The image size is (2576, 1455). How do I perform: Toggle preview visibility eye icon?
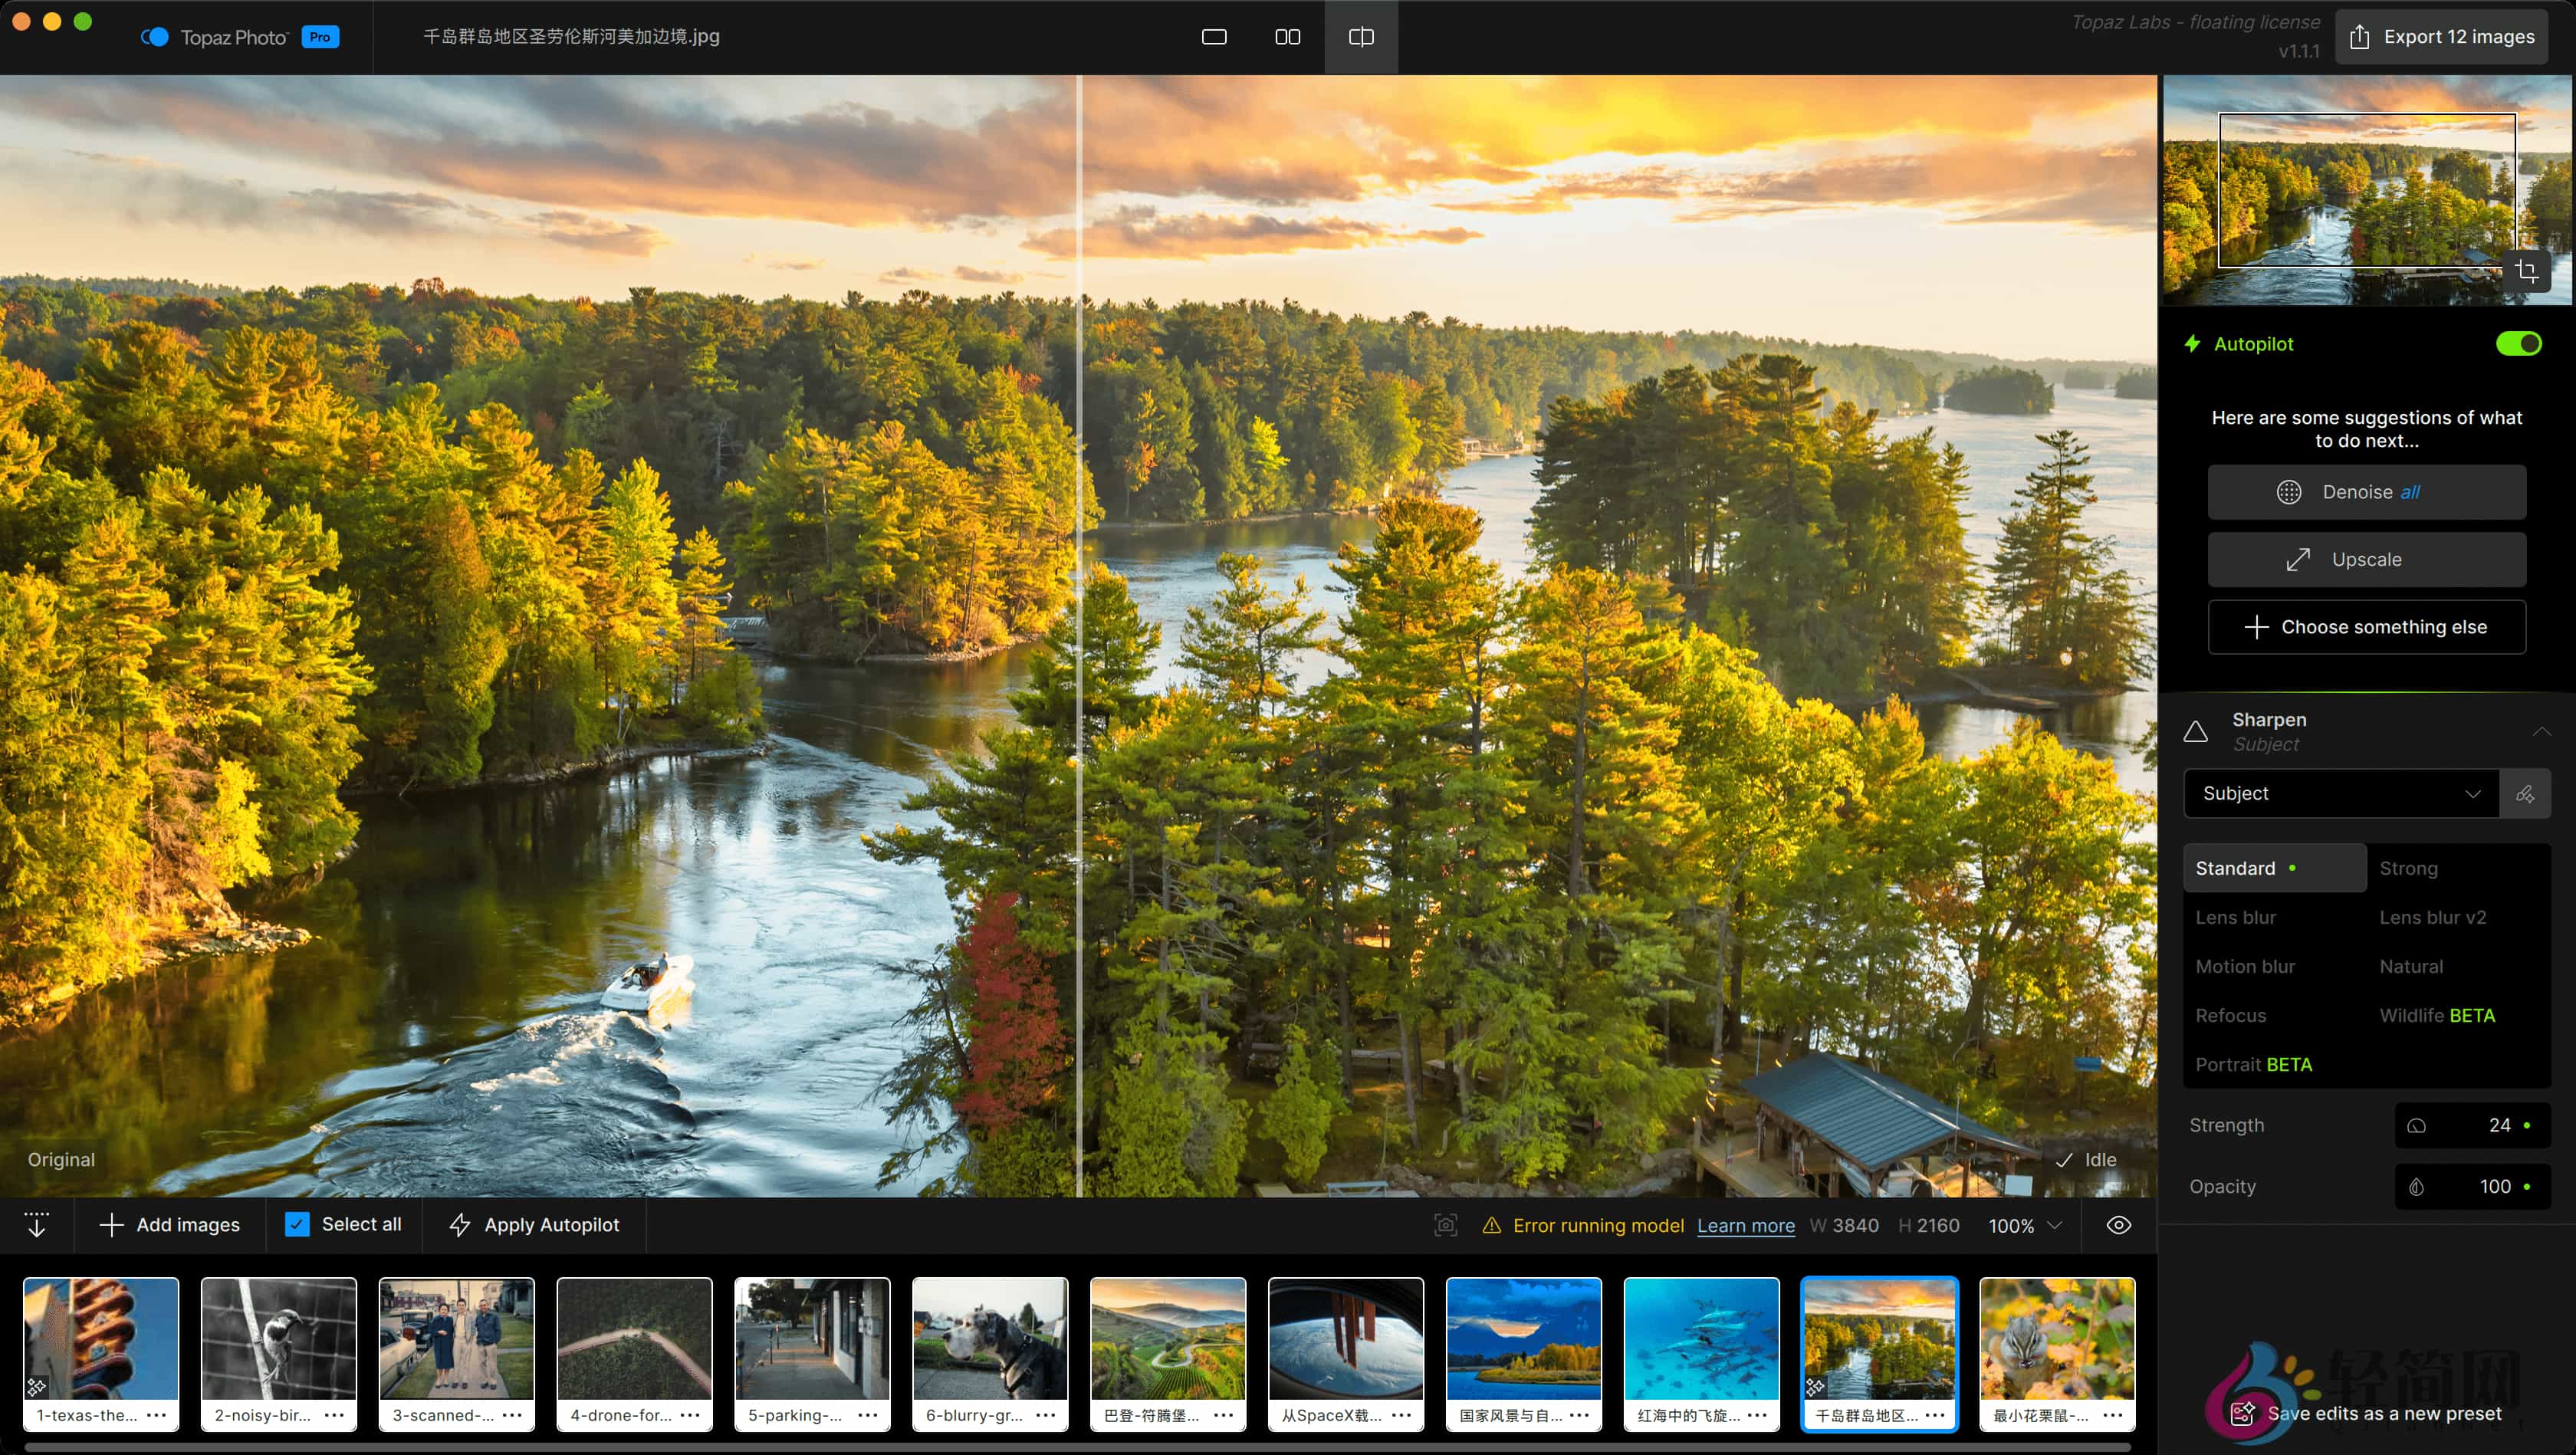point(2118,1225)
